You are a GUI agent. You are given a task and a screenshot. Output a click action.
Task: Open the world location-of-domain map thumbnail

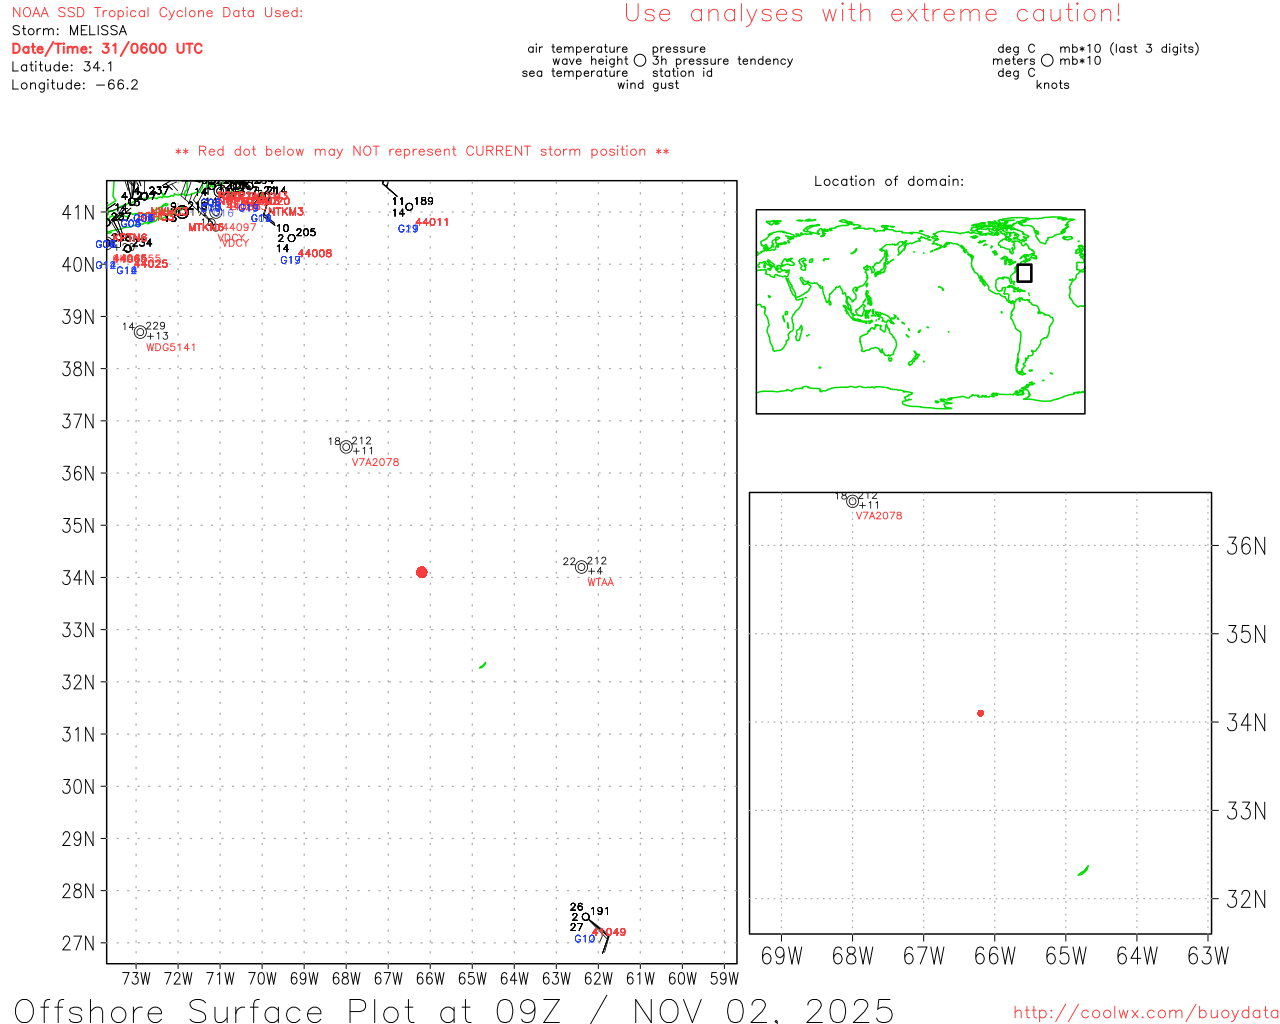click(920, 312)
